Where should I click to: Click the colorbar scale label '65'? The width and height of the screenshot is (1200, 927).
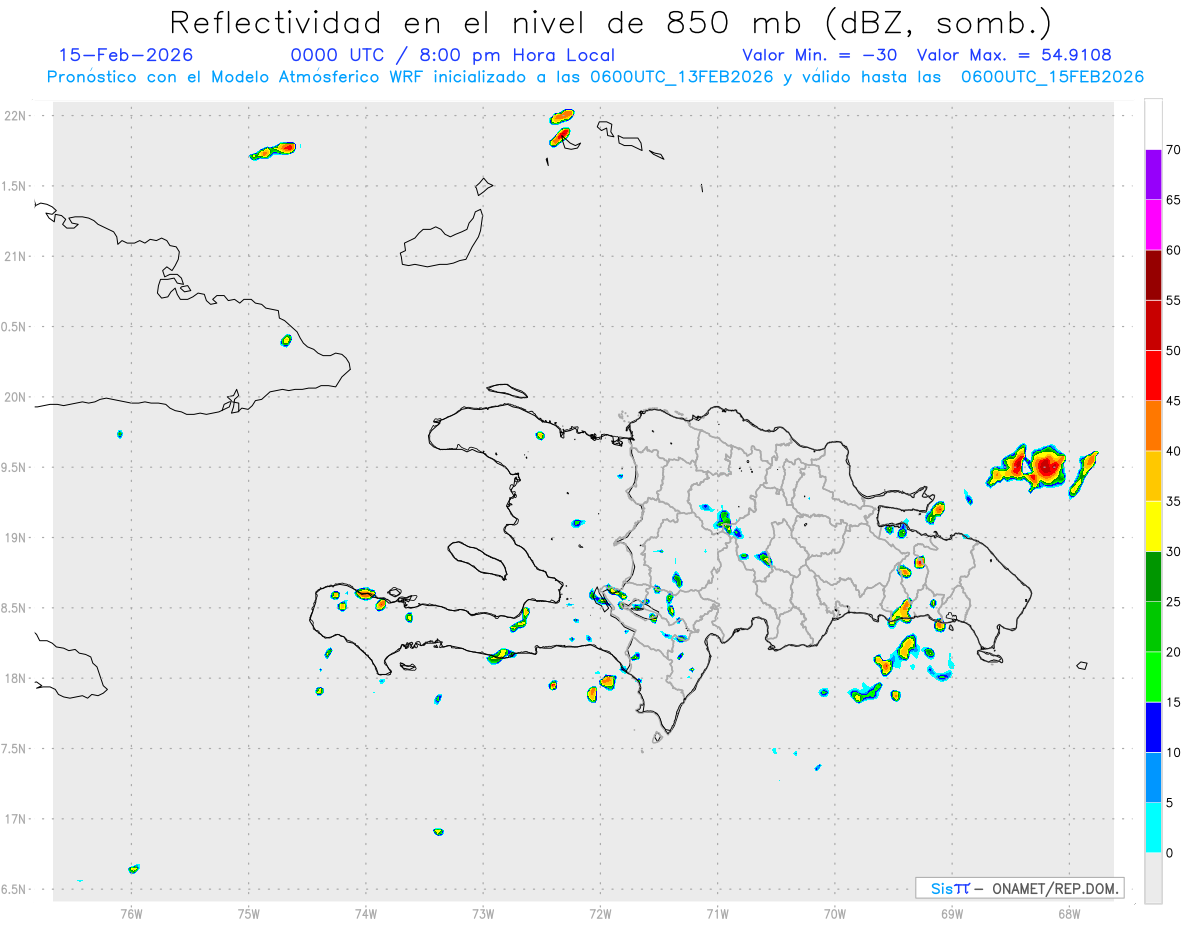click(1174, 200)
